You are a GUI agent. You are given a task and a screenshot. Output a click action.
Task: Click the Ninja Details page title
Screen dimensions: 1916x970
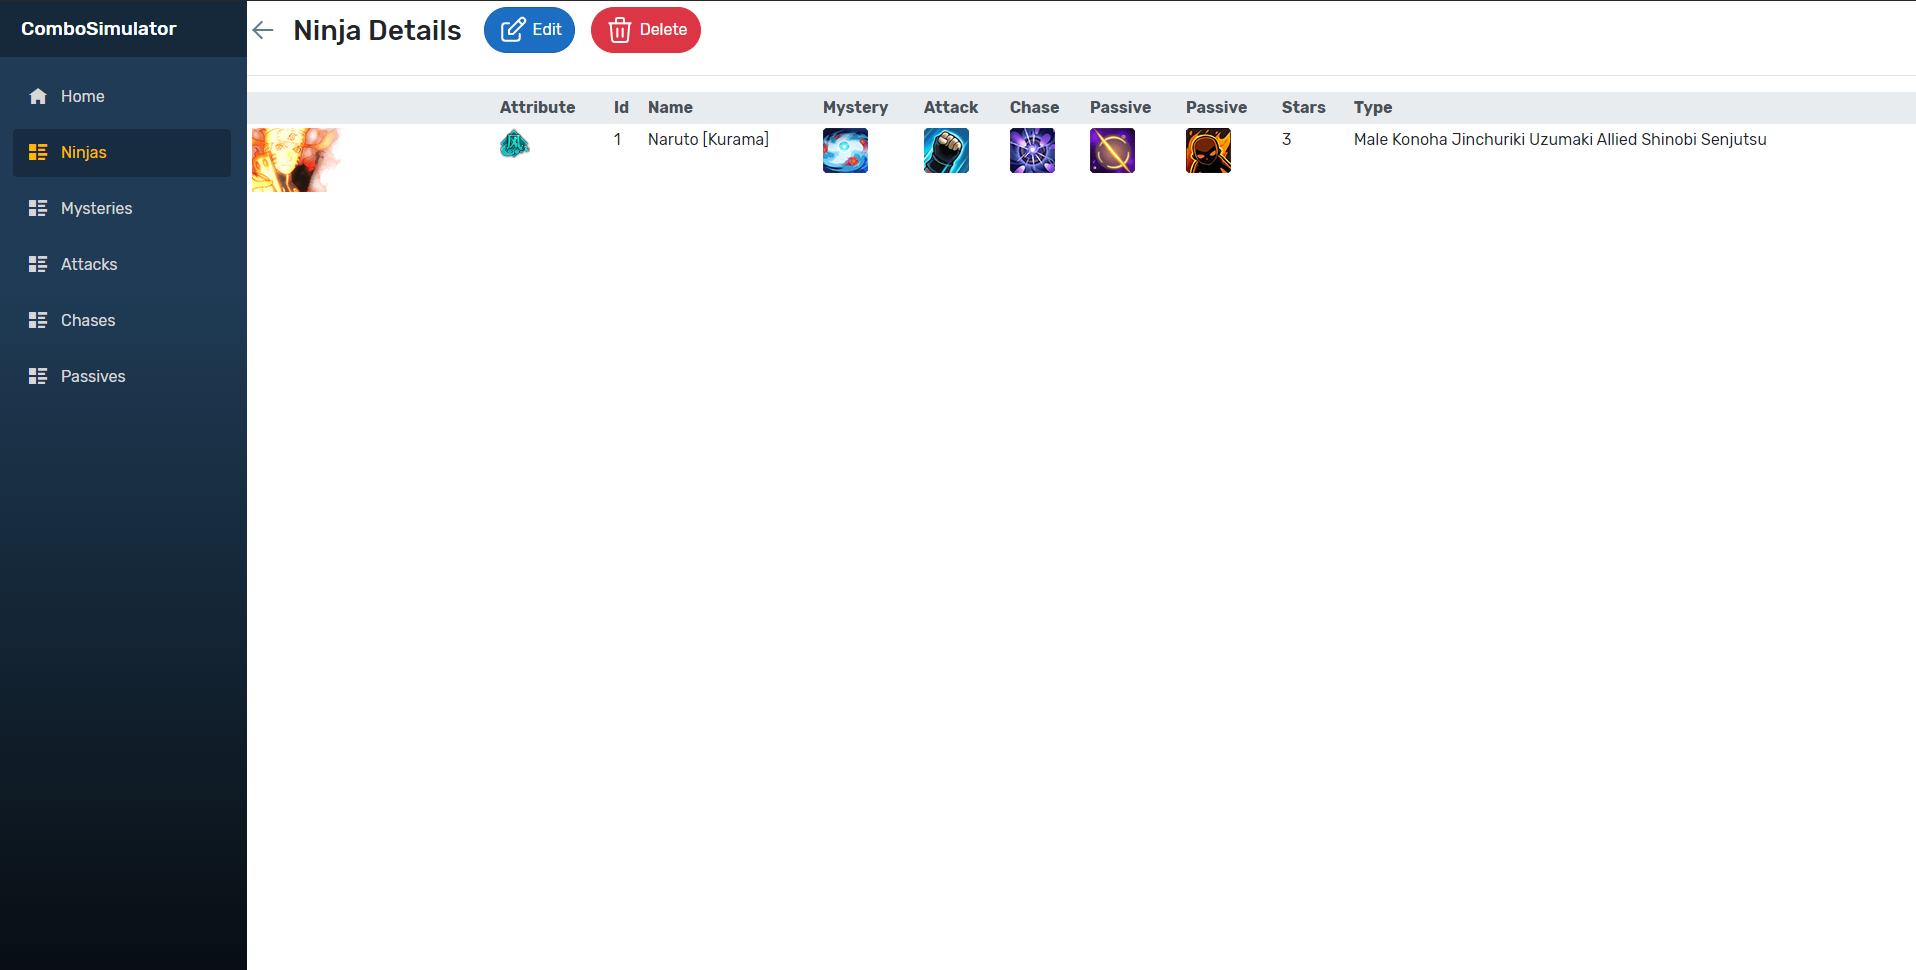pos(377,30)
